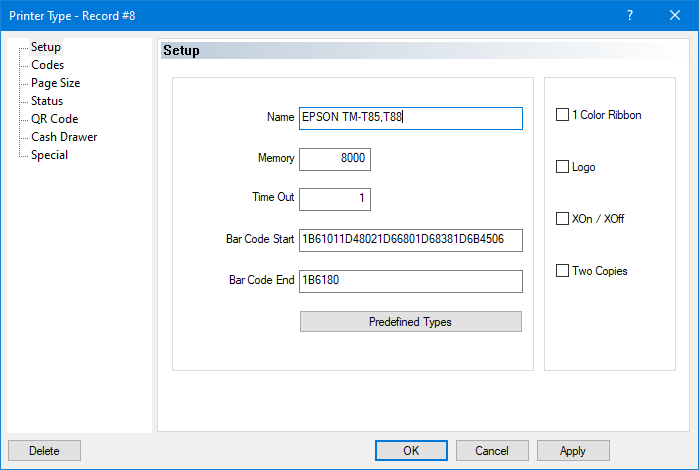This screenshot has height=470, width=699.
Task: Switch to Cash Drawer section
Action: [64, 137]
